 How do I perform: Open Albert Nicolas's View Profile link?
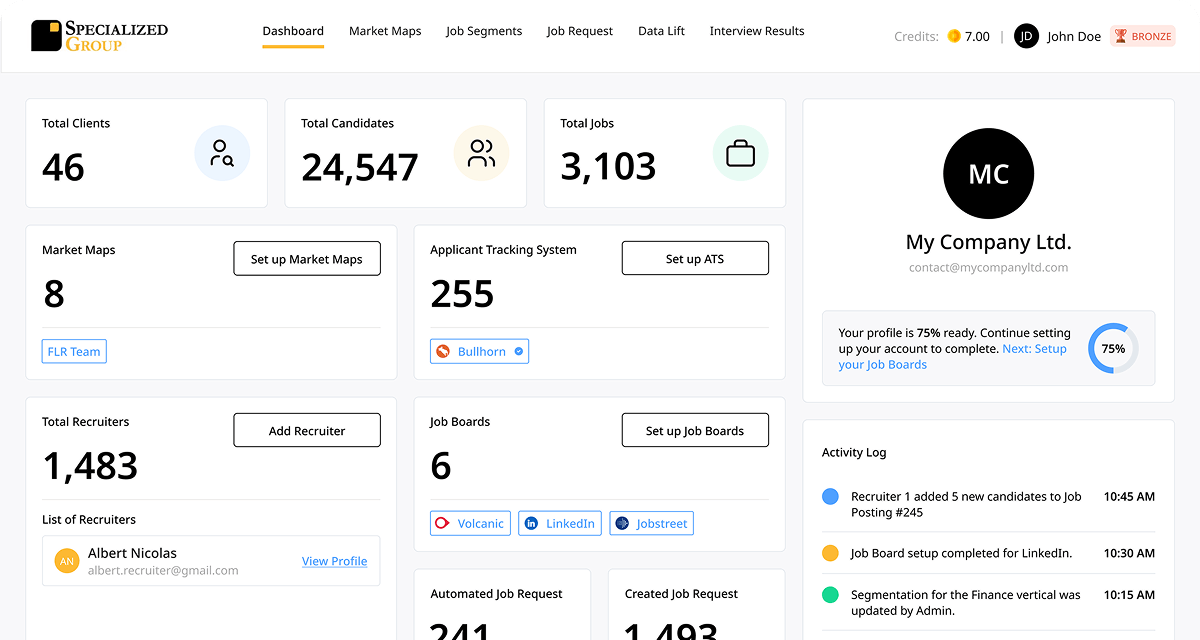tap(334, 561)
